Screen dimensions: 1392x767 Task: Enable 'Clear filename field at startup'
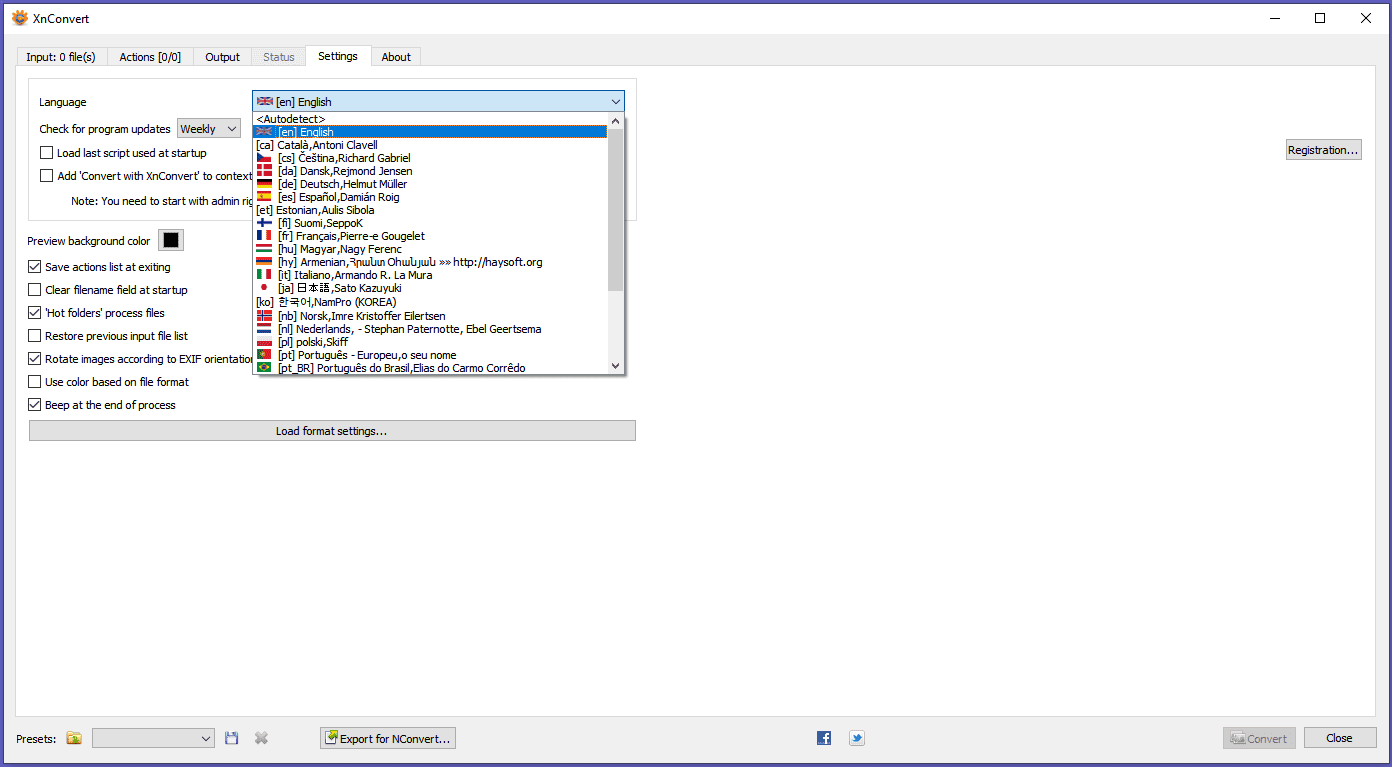coord(35,290)
